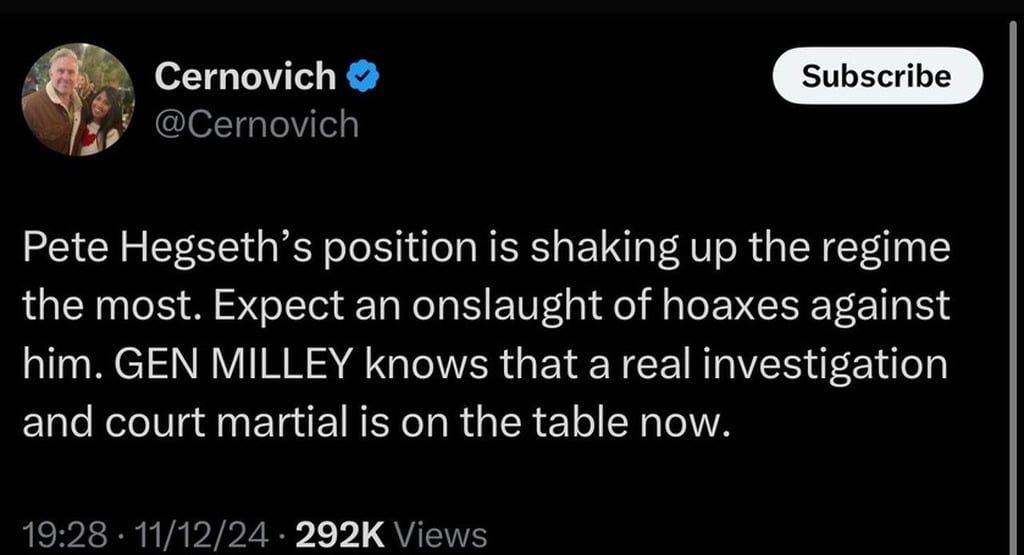Click the blue verified badge icon
The image size is (1024, 555).
pos(362,76)
